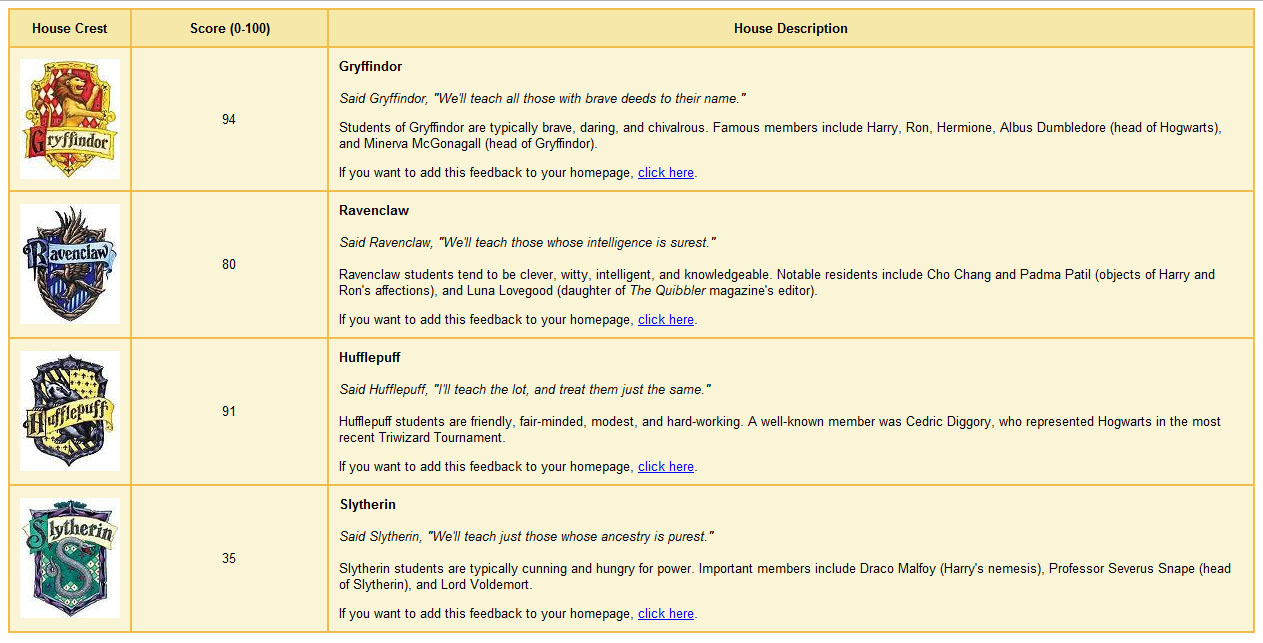Screen dimensions: 1263x643
Task: Click the 'House Description' column header
Action: tap(791, 28)
